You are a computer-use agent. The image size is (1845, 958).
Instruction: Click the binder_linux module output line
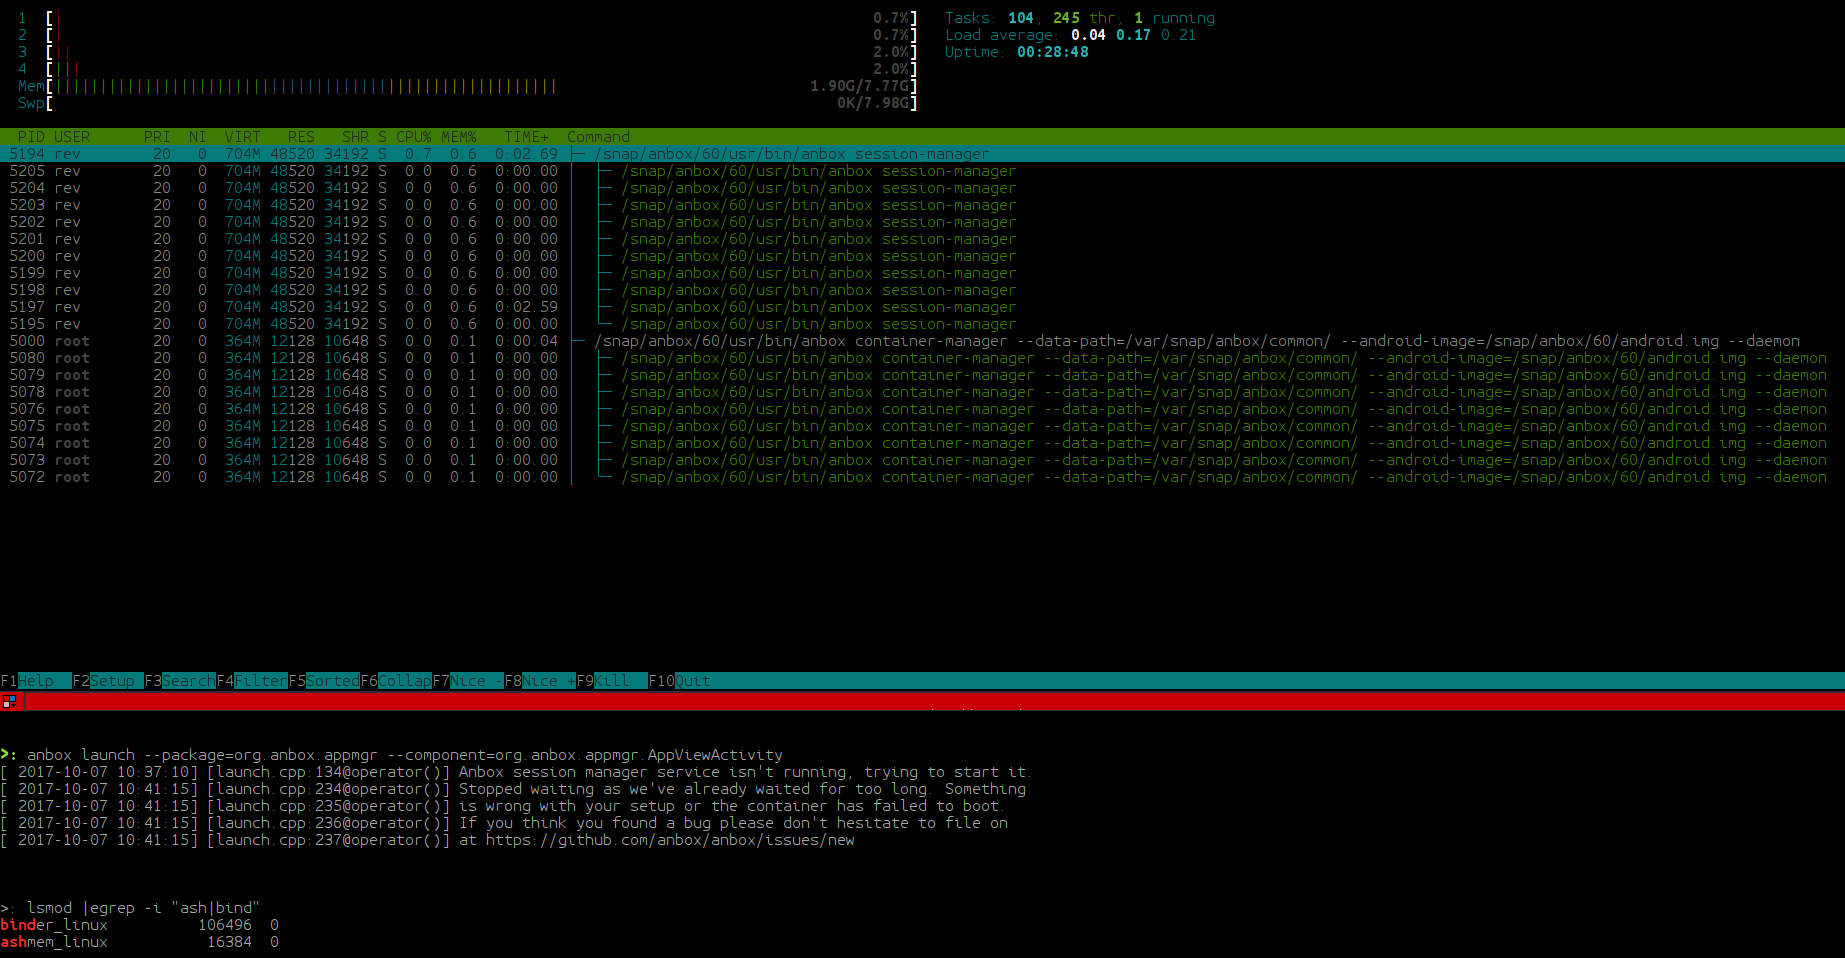point(140,925)
